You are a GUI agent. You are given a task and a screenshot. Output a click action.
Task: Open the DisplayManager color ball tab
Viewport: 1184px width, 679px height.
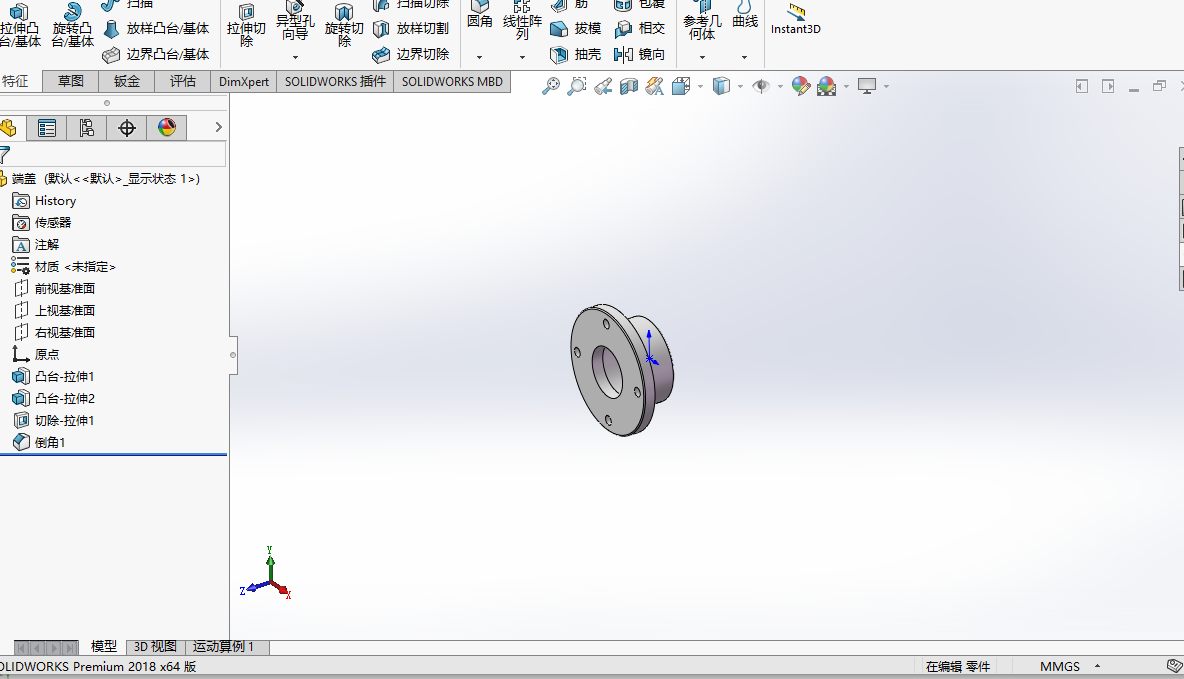167,128
